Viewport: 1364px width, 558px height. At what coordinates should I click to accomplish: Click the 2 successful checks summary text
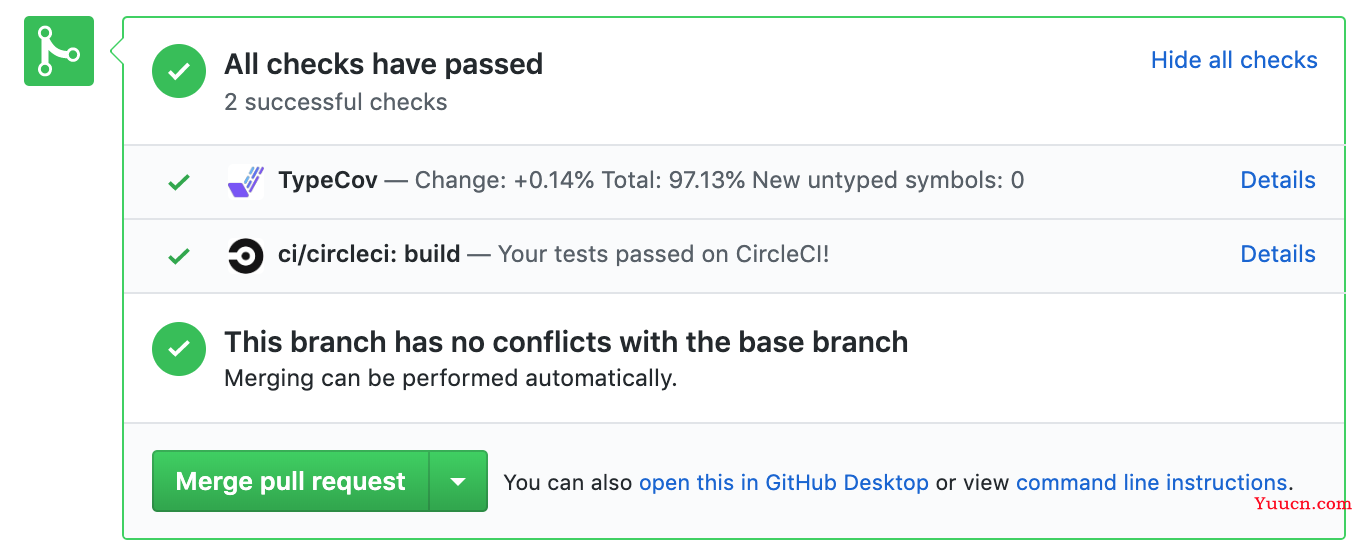[x=336, y=102]
